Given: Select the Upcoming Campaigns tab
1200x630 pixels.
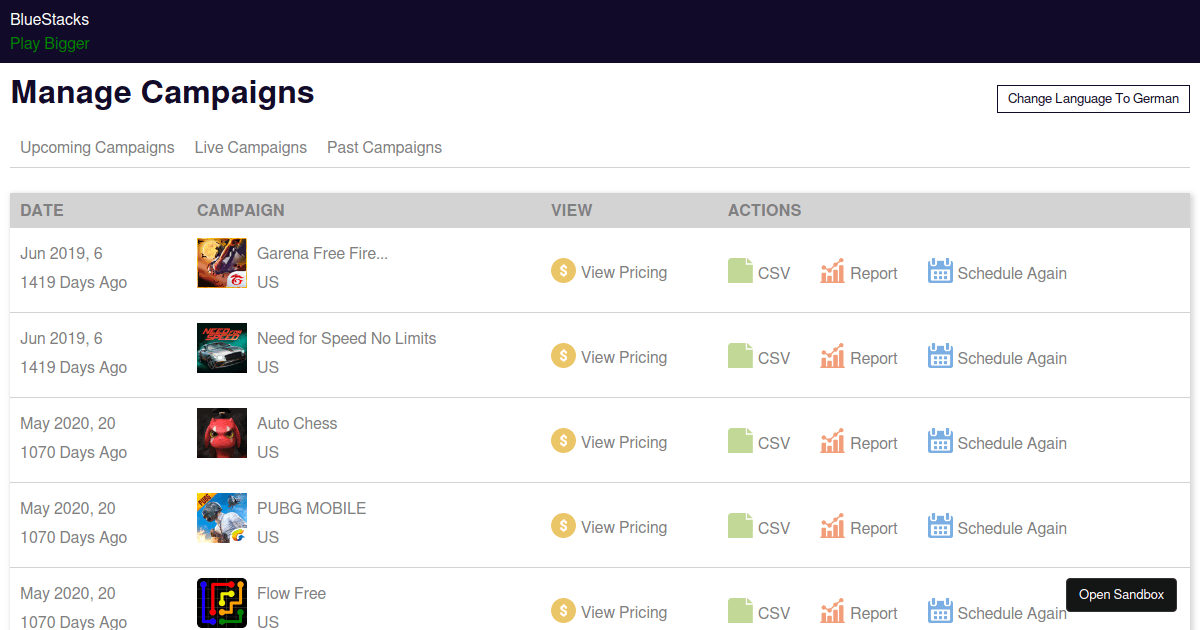Looking at the screenshot, I should 97,147.
